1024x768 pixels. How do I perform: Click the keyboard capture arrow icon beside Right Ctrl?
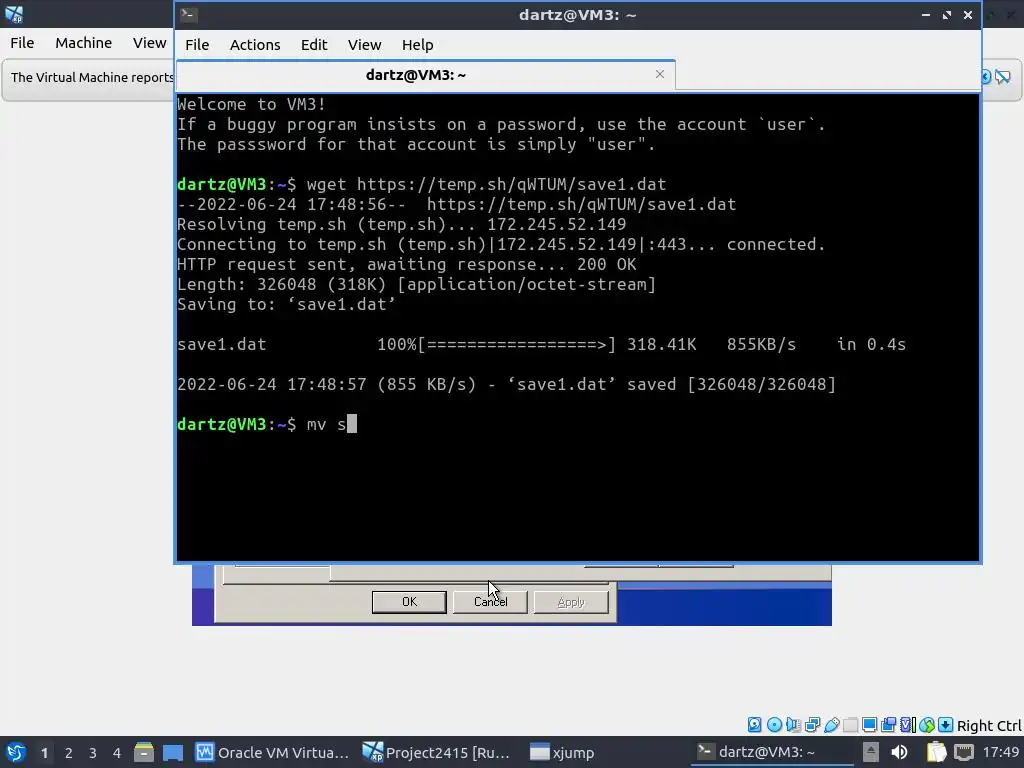(x=945, y=724)
